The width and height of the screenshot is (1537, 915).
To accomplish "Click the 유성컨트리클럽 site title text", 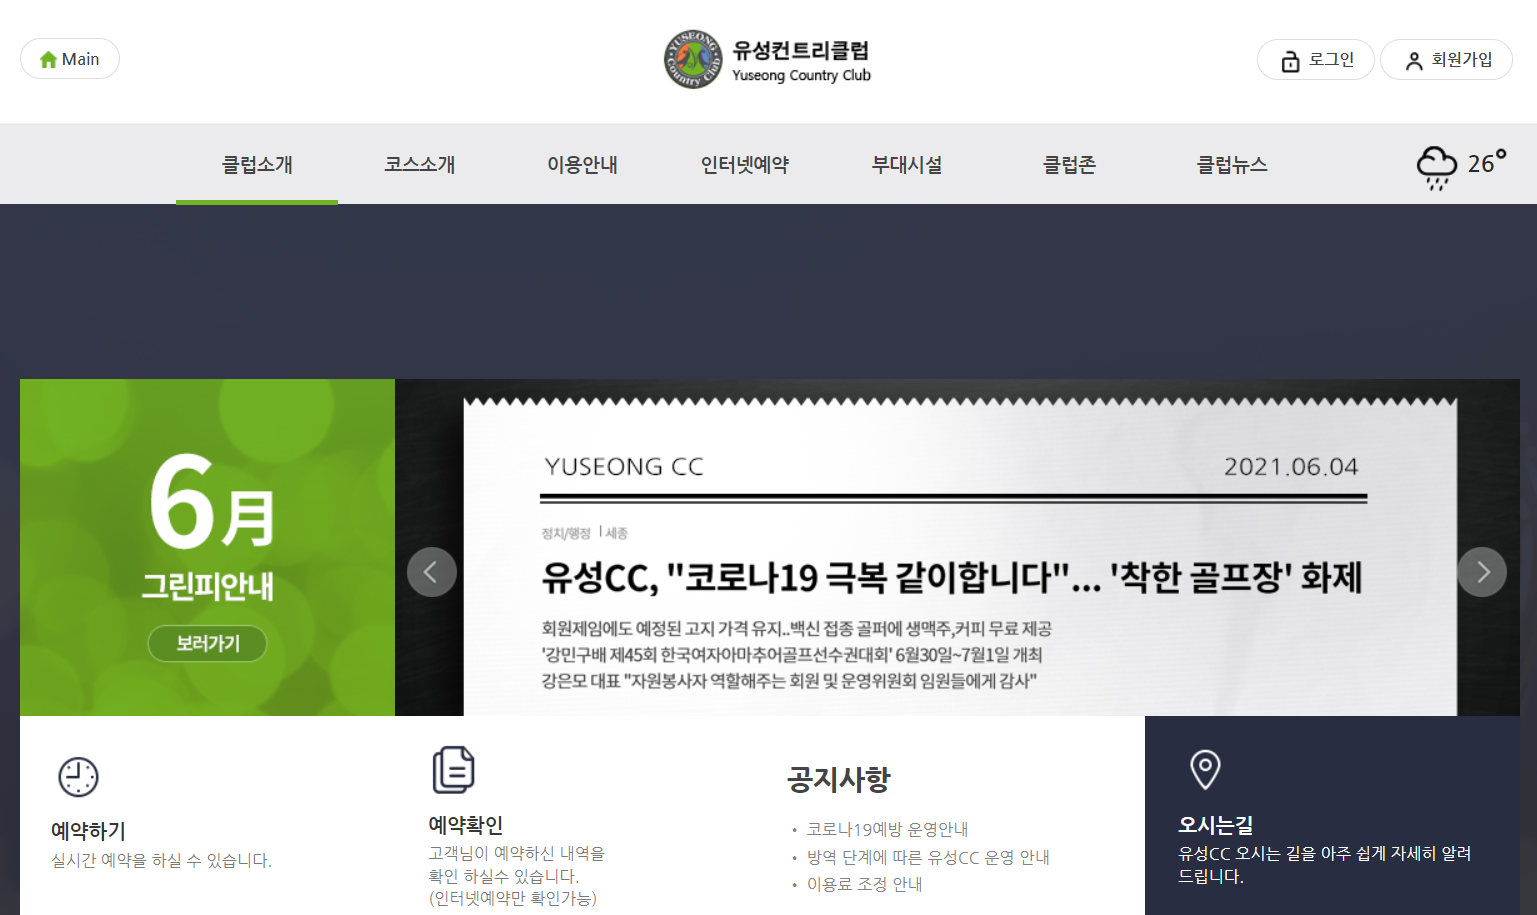I will point(801,50).
